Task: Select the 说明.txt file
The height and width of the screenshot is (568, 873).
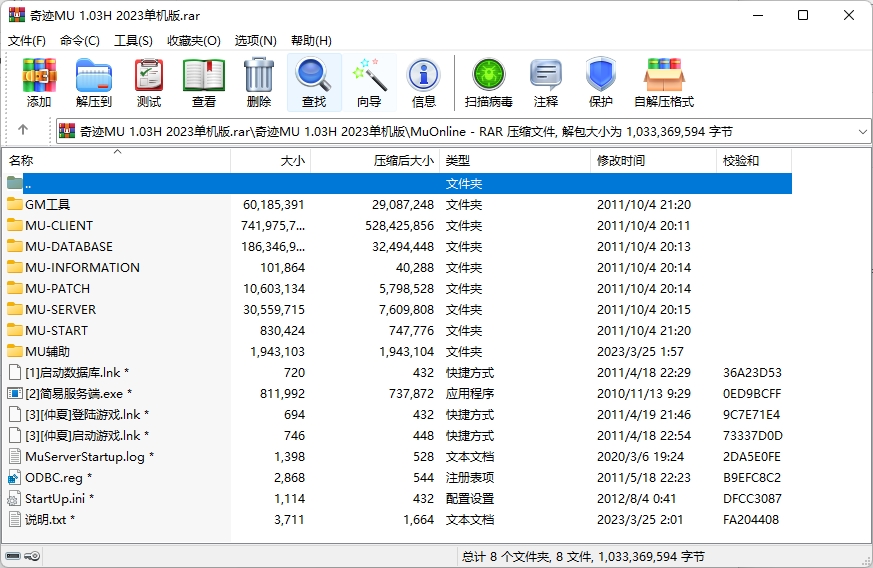Action: [x=46, y=520]
